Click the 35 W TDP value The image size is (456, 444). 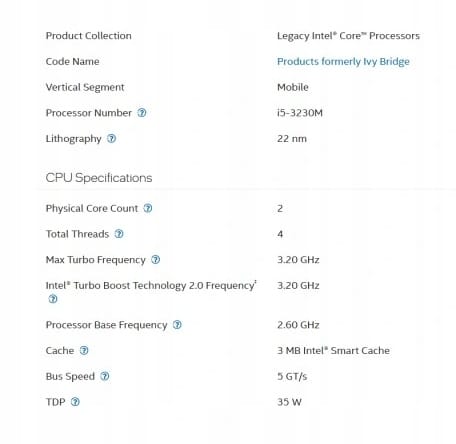click(289, 402)
